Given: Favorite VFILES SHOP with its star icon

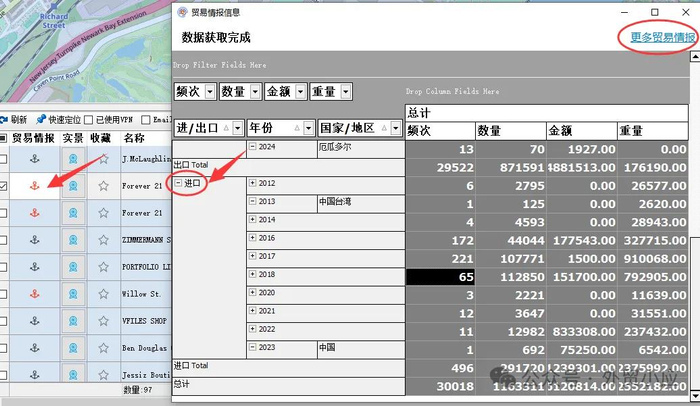Looking at the screenshot, I should (104, 321).
